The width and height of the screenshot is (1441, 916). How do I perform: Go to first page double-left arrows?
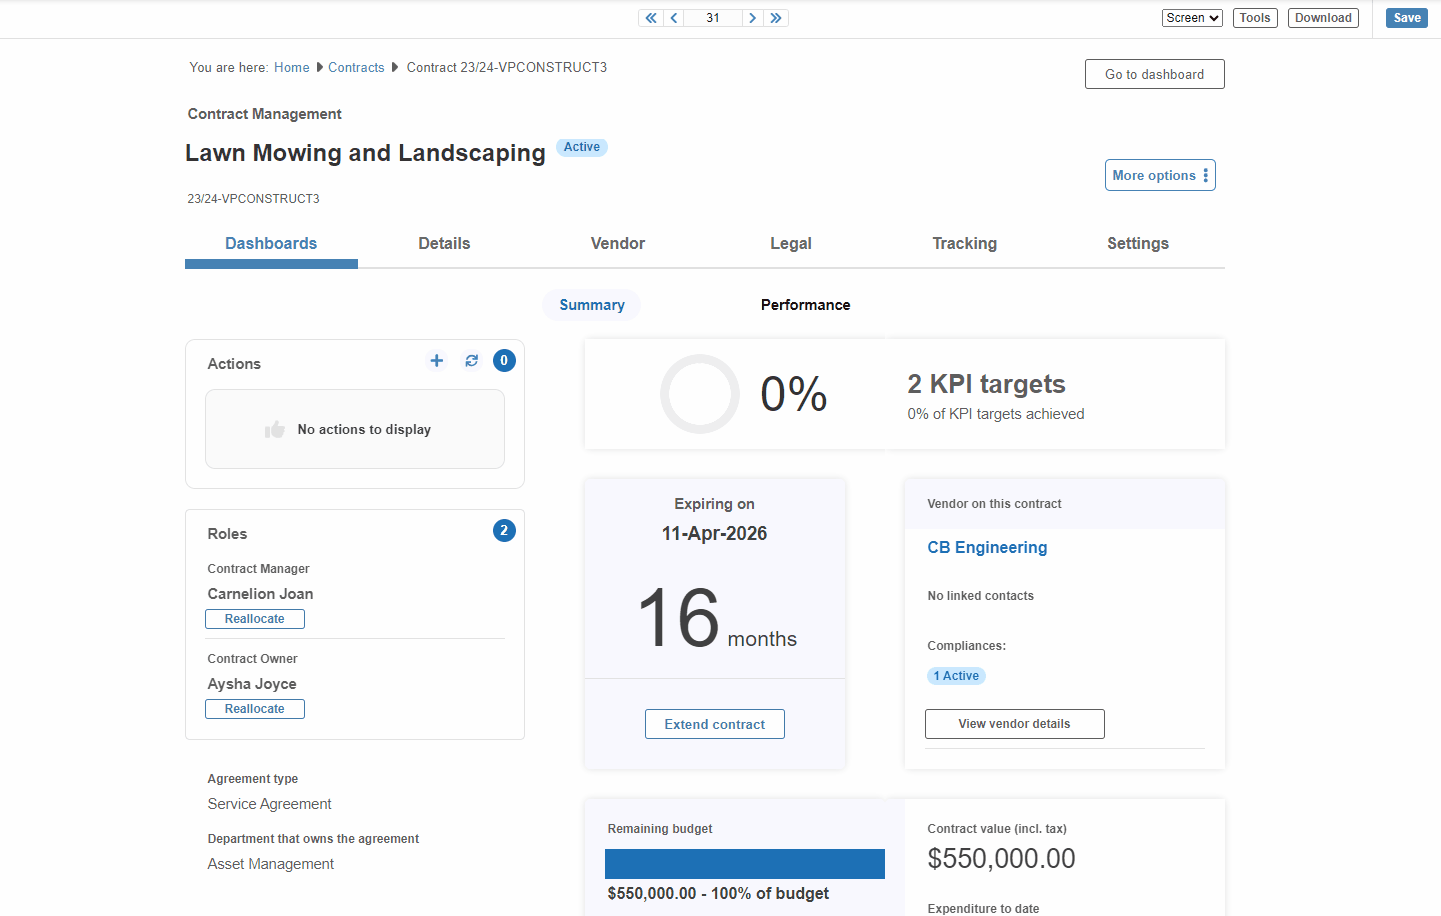click(651, 18)
